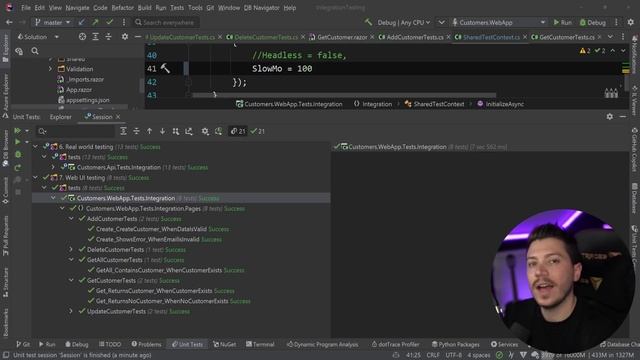Click the Run All tests double-arrow icon
This screenshot has width=640, height=360.
point(17,131)
